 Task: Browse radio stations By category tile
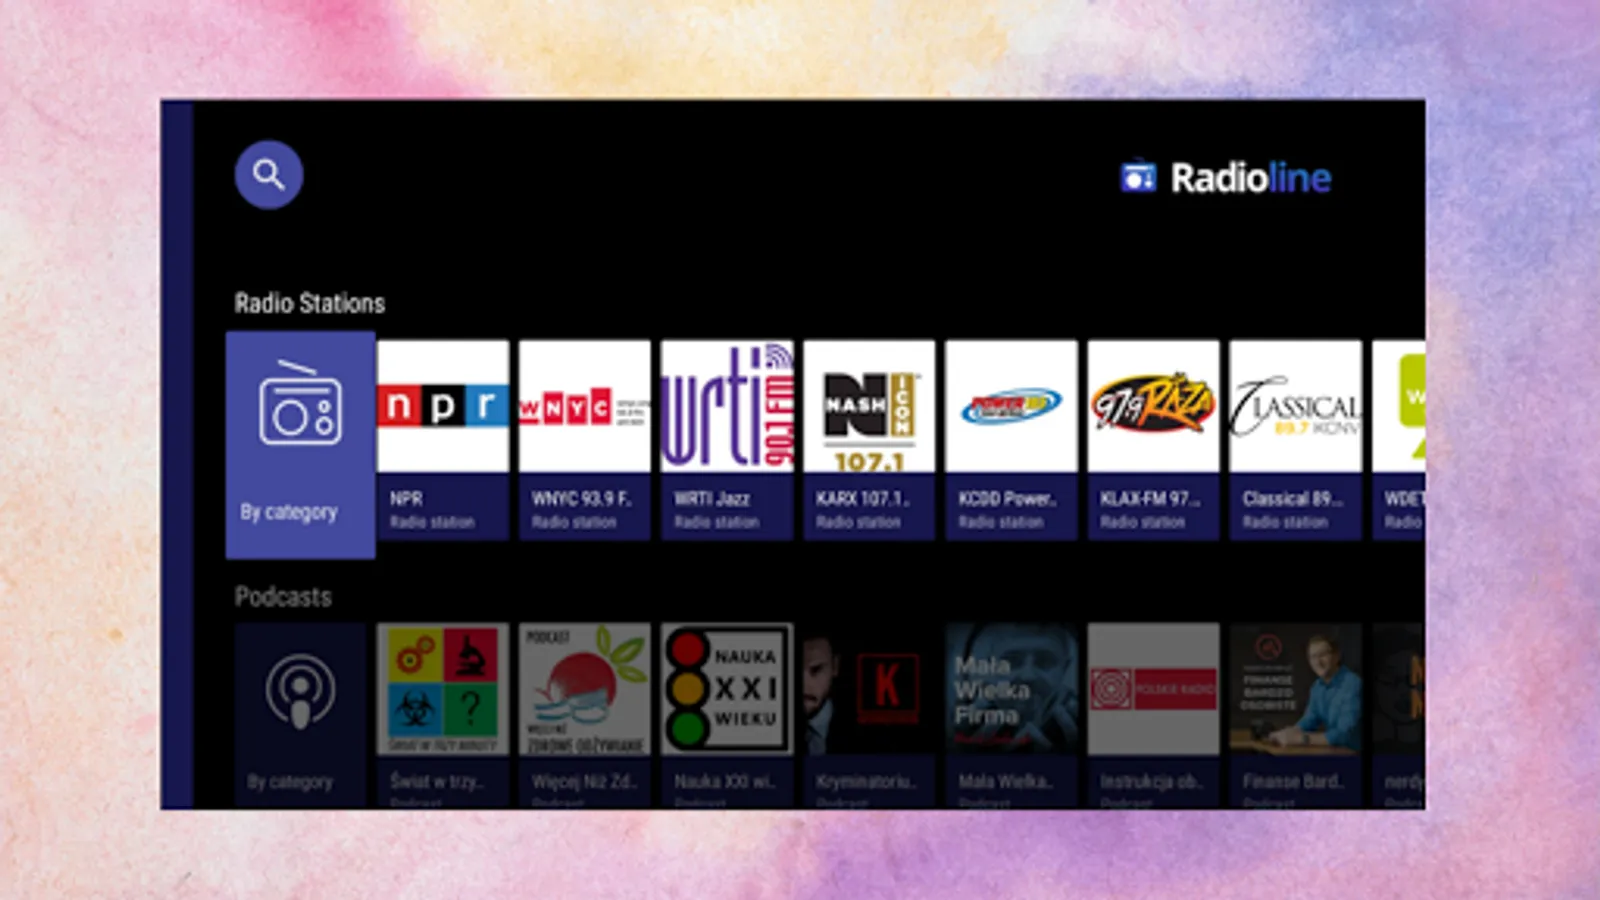coord(301,445)
